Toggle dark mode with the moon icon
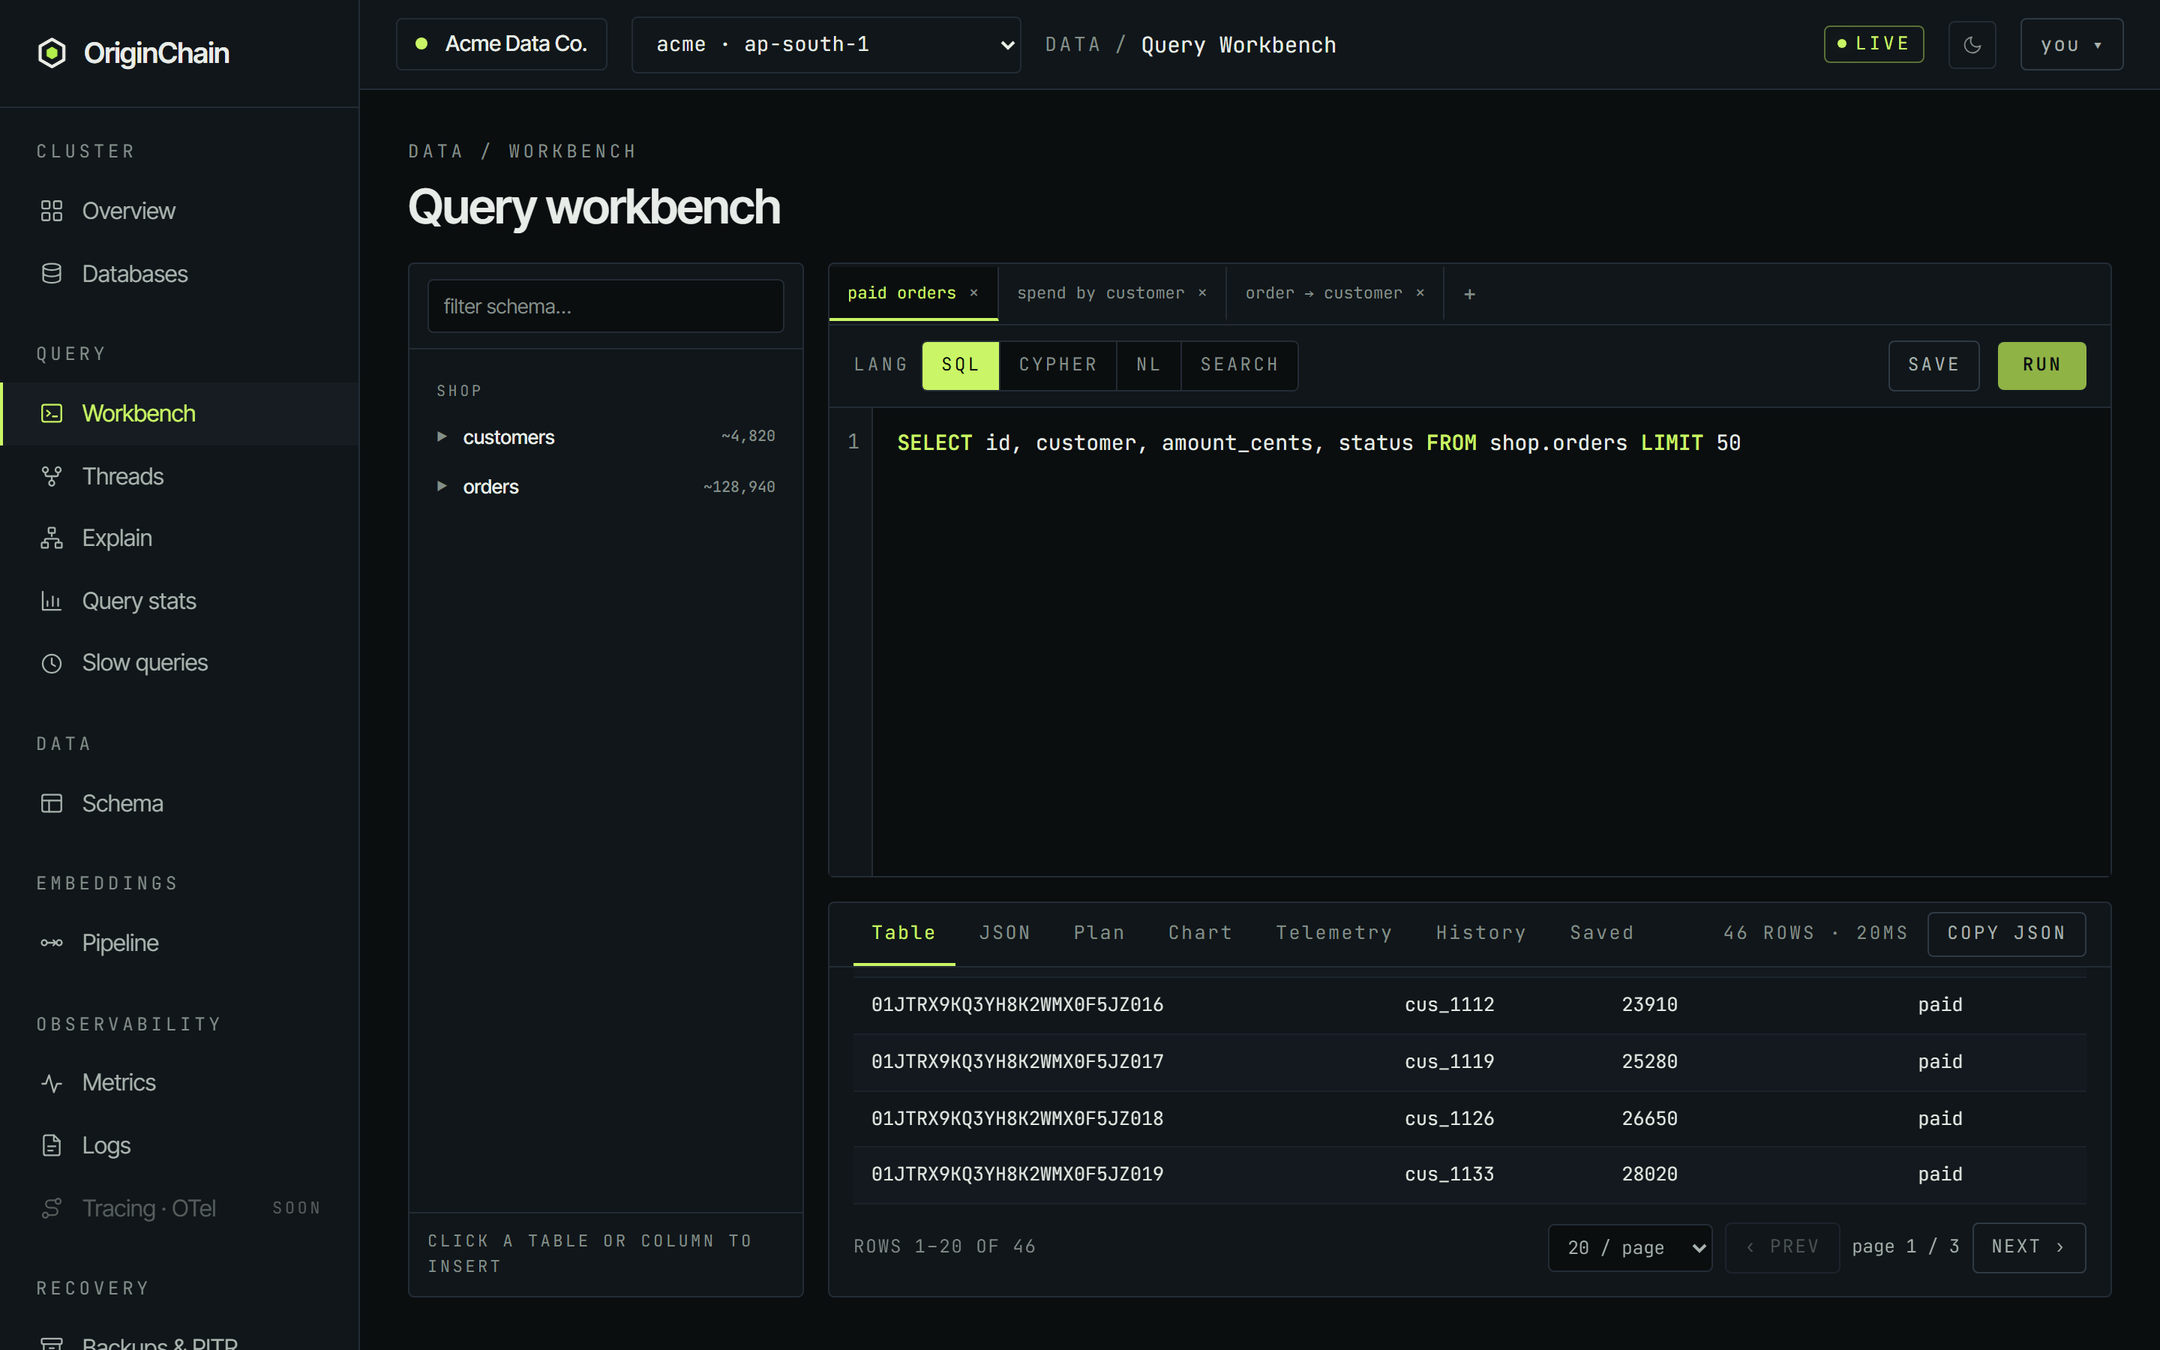The image size is (2160, 1350). click(x=1972, y=44)
